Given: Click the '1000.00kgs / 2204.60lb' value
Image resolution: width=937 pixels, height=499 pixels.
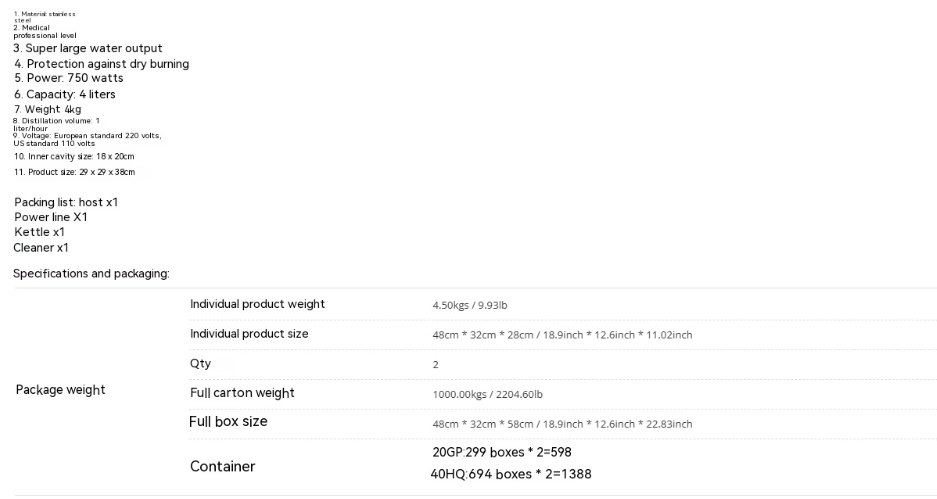Looking at the screenshot, I should coord(488,394).
